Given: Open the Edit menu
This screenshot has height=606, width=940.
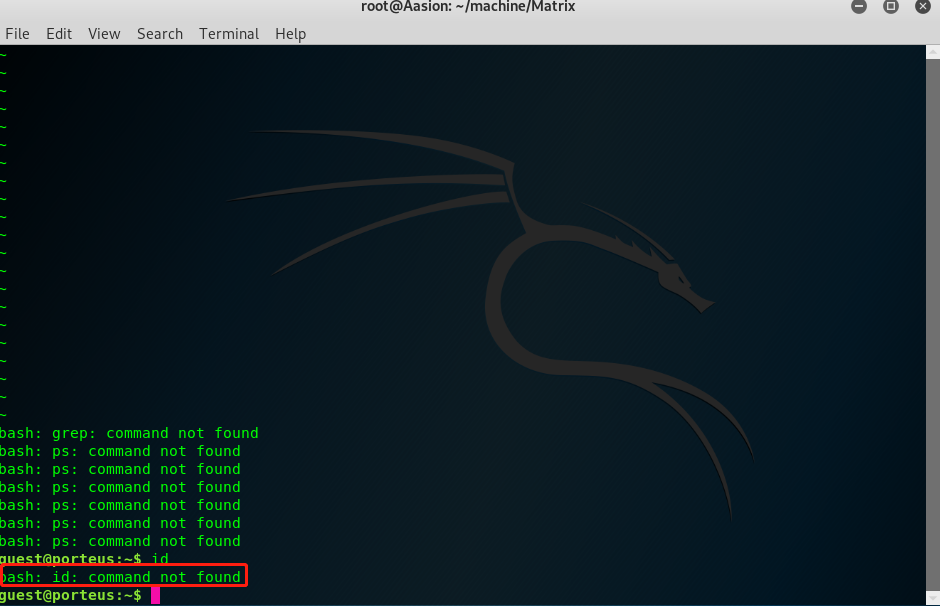Looking at the screenshot, I should (59, 34).
